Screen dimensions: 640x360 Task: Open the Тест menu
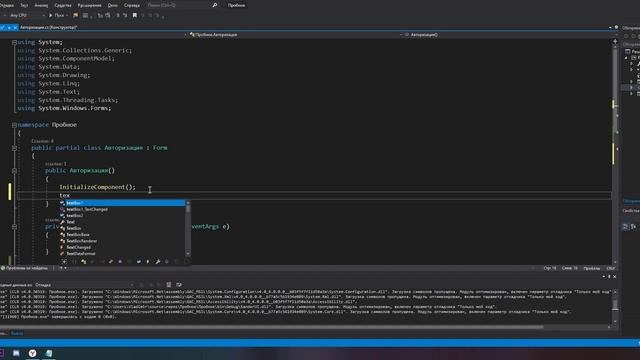coord(24,5)
